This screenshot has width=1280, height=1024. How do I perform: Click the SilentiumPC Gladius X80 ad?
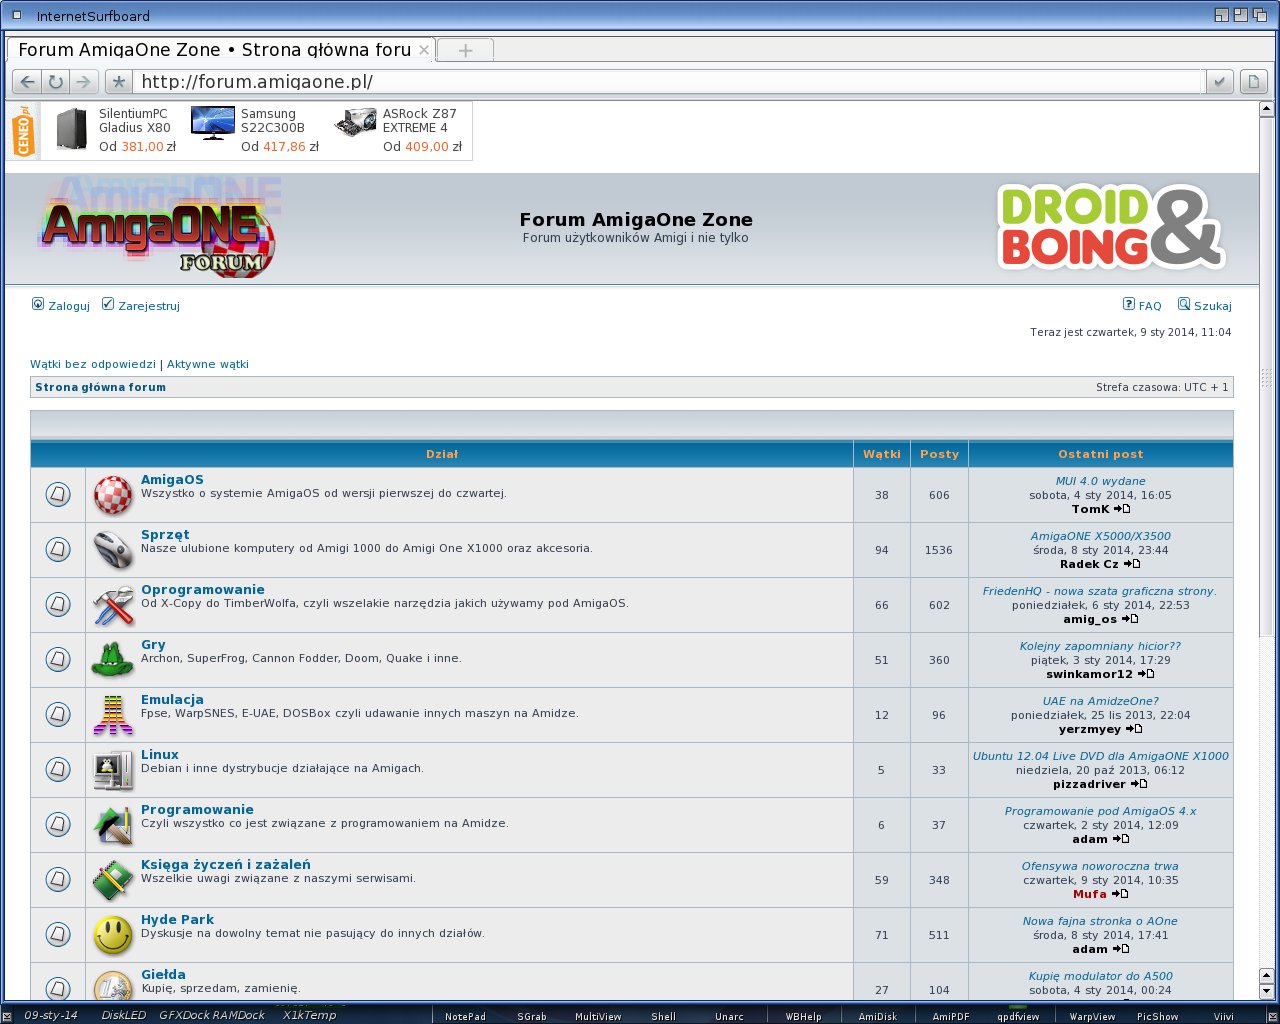click(114, 130)
